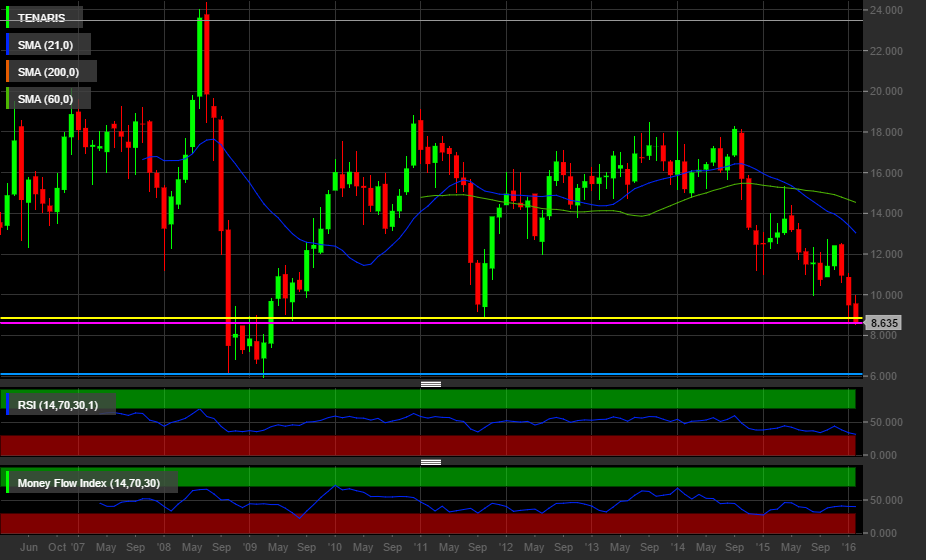Grab the resize handle above the RSI panel
Viewport: 926px width, 560px height.
[x=431, y=383]
